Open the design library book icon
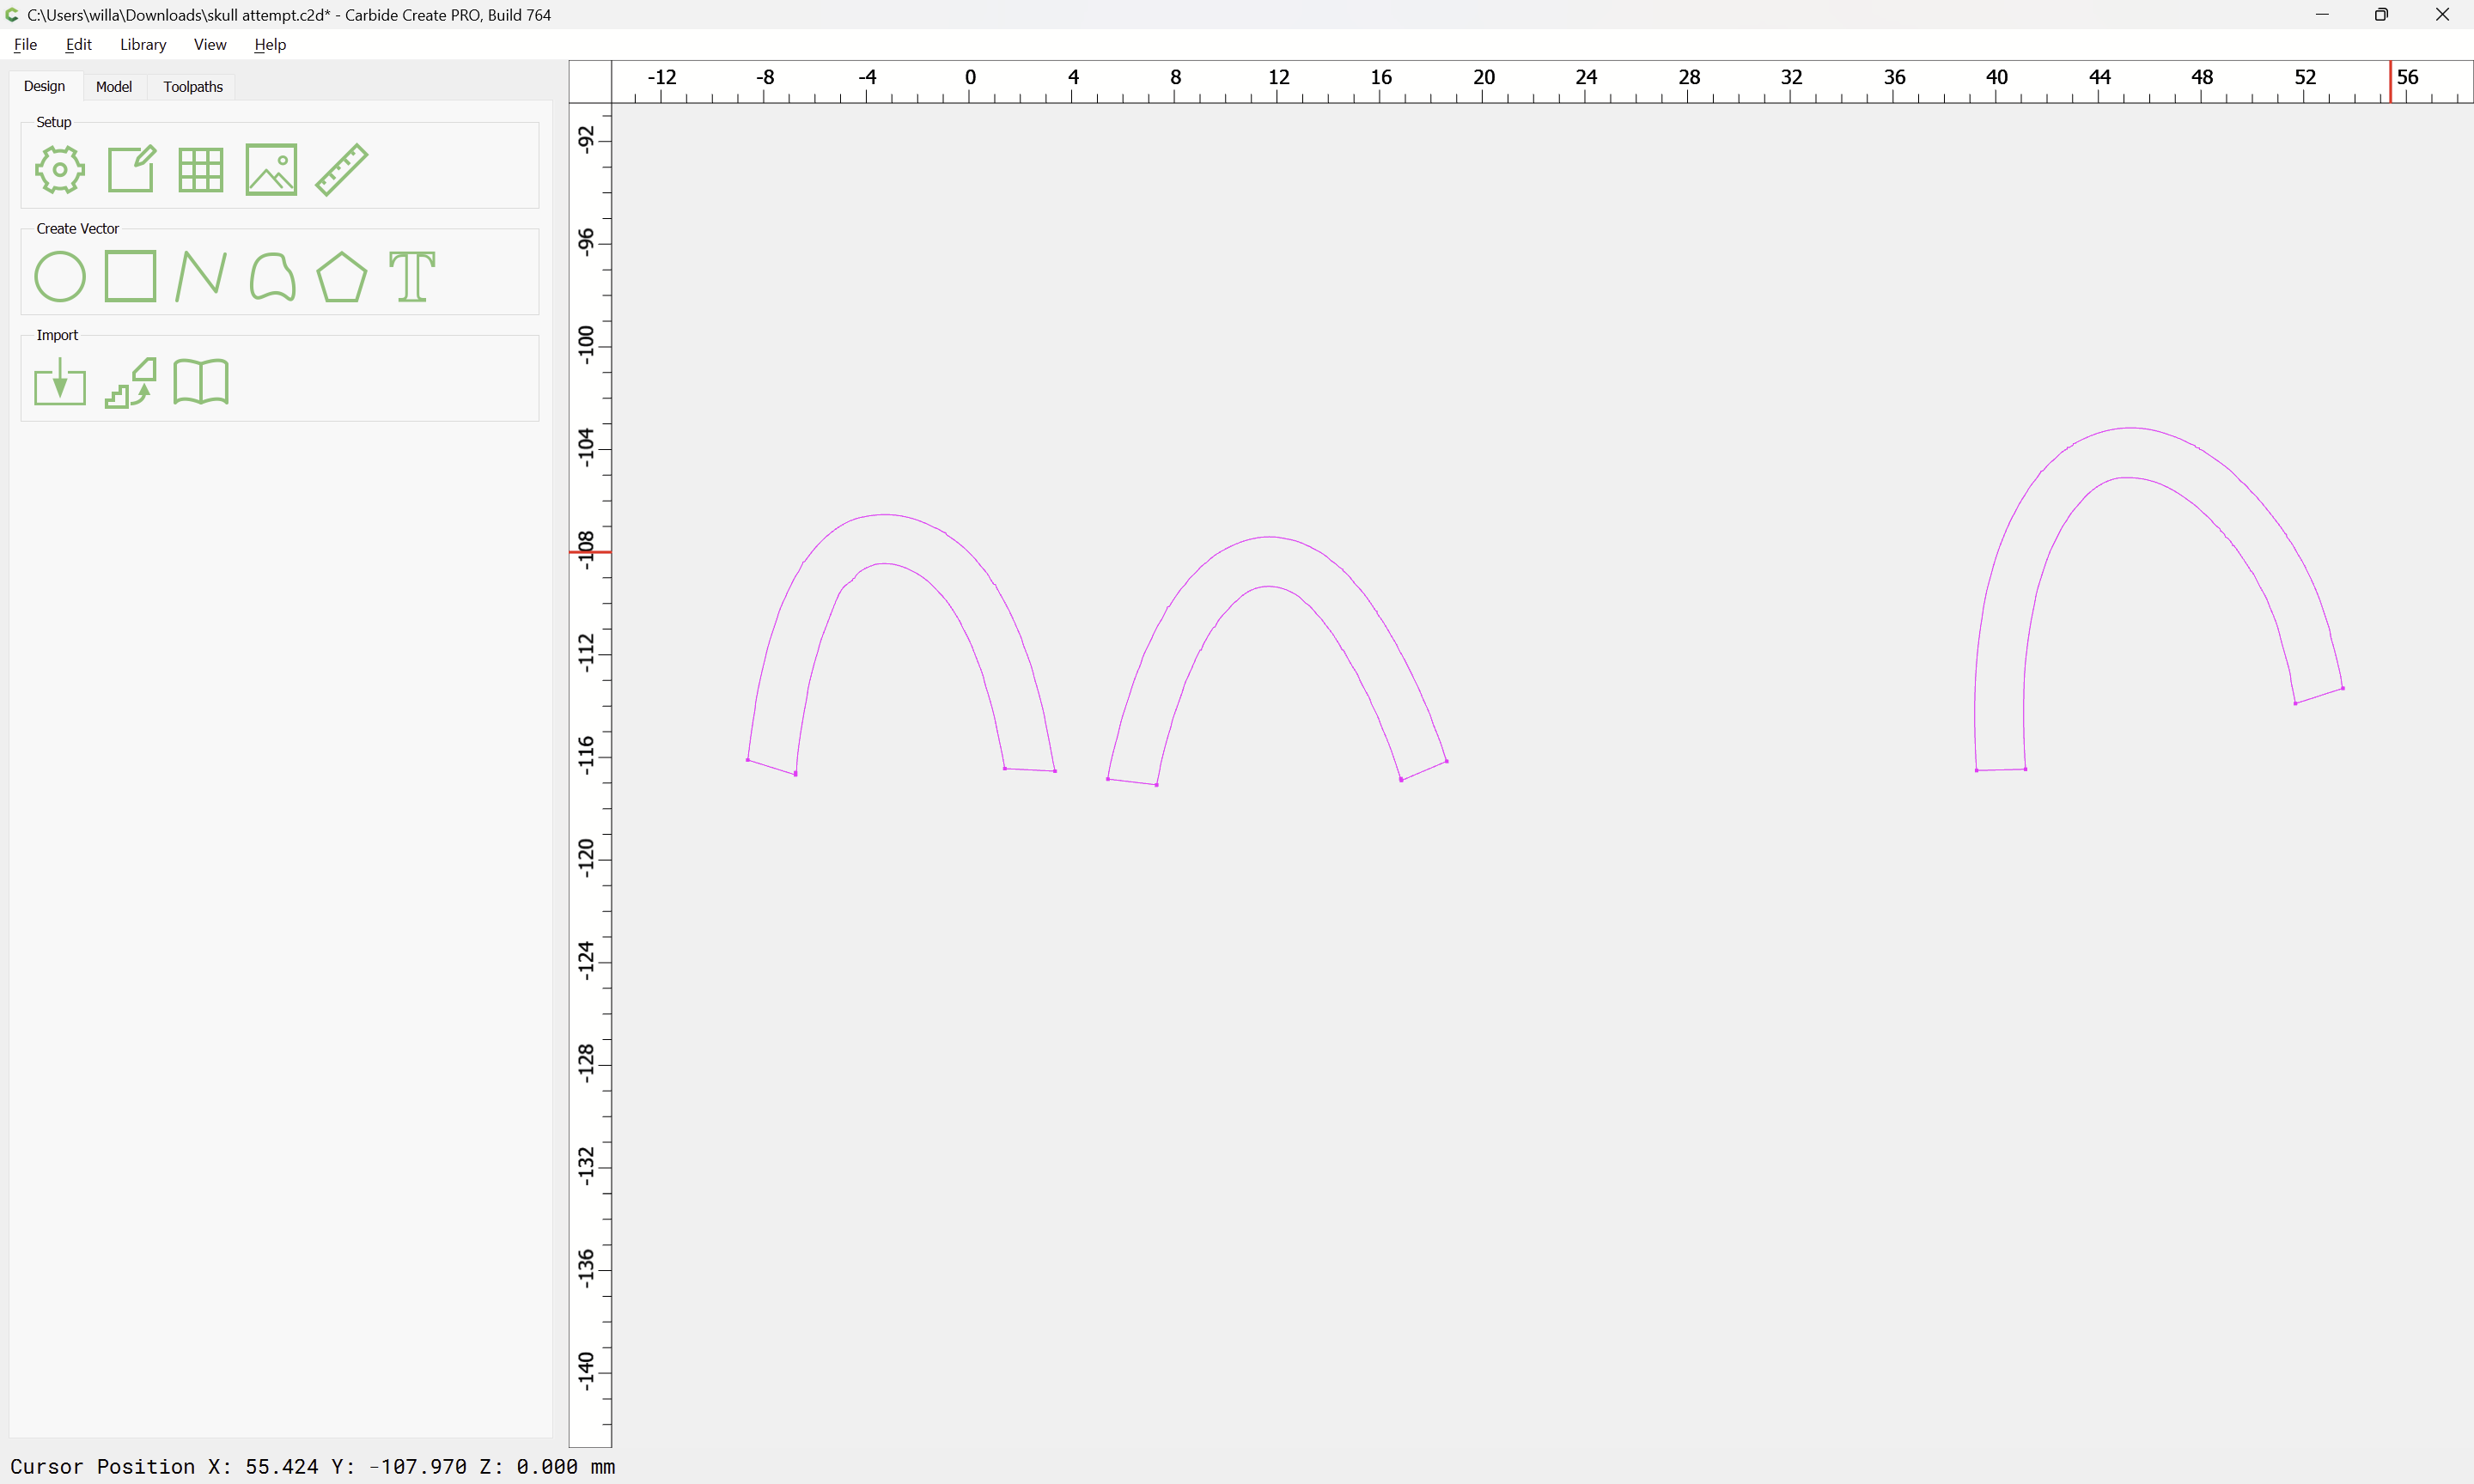Image resolution: width=2474 pixels, height=1484 pixels. (x=200, y=382)
